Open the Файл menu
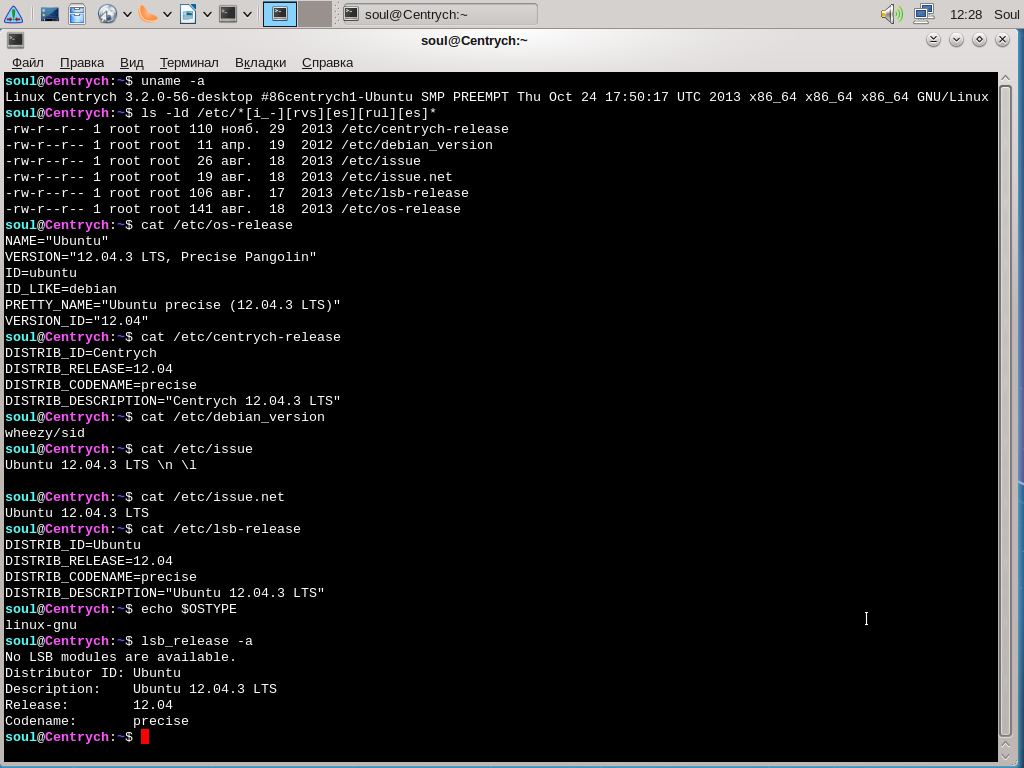Image resolution: width=1024 pixels, height=768 pixels. click(x=27, y=63)
